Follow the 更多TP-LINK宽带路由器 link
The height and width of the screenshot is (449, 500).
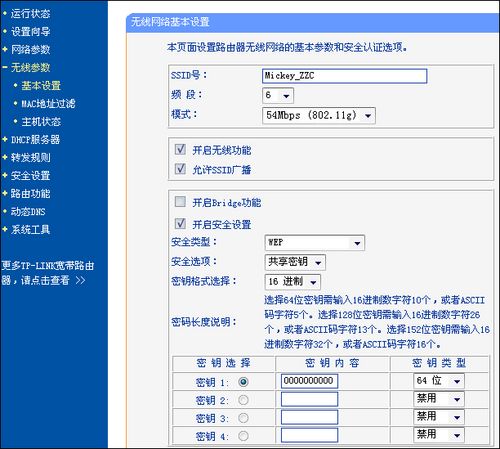pyautogui.click(x=47, y=273)
